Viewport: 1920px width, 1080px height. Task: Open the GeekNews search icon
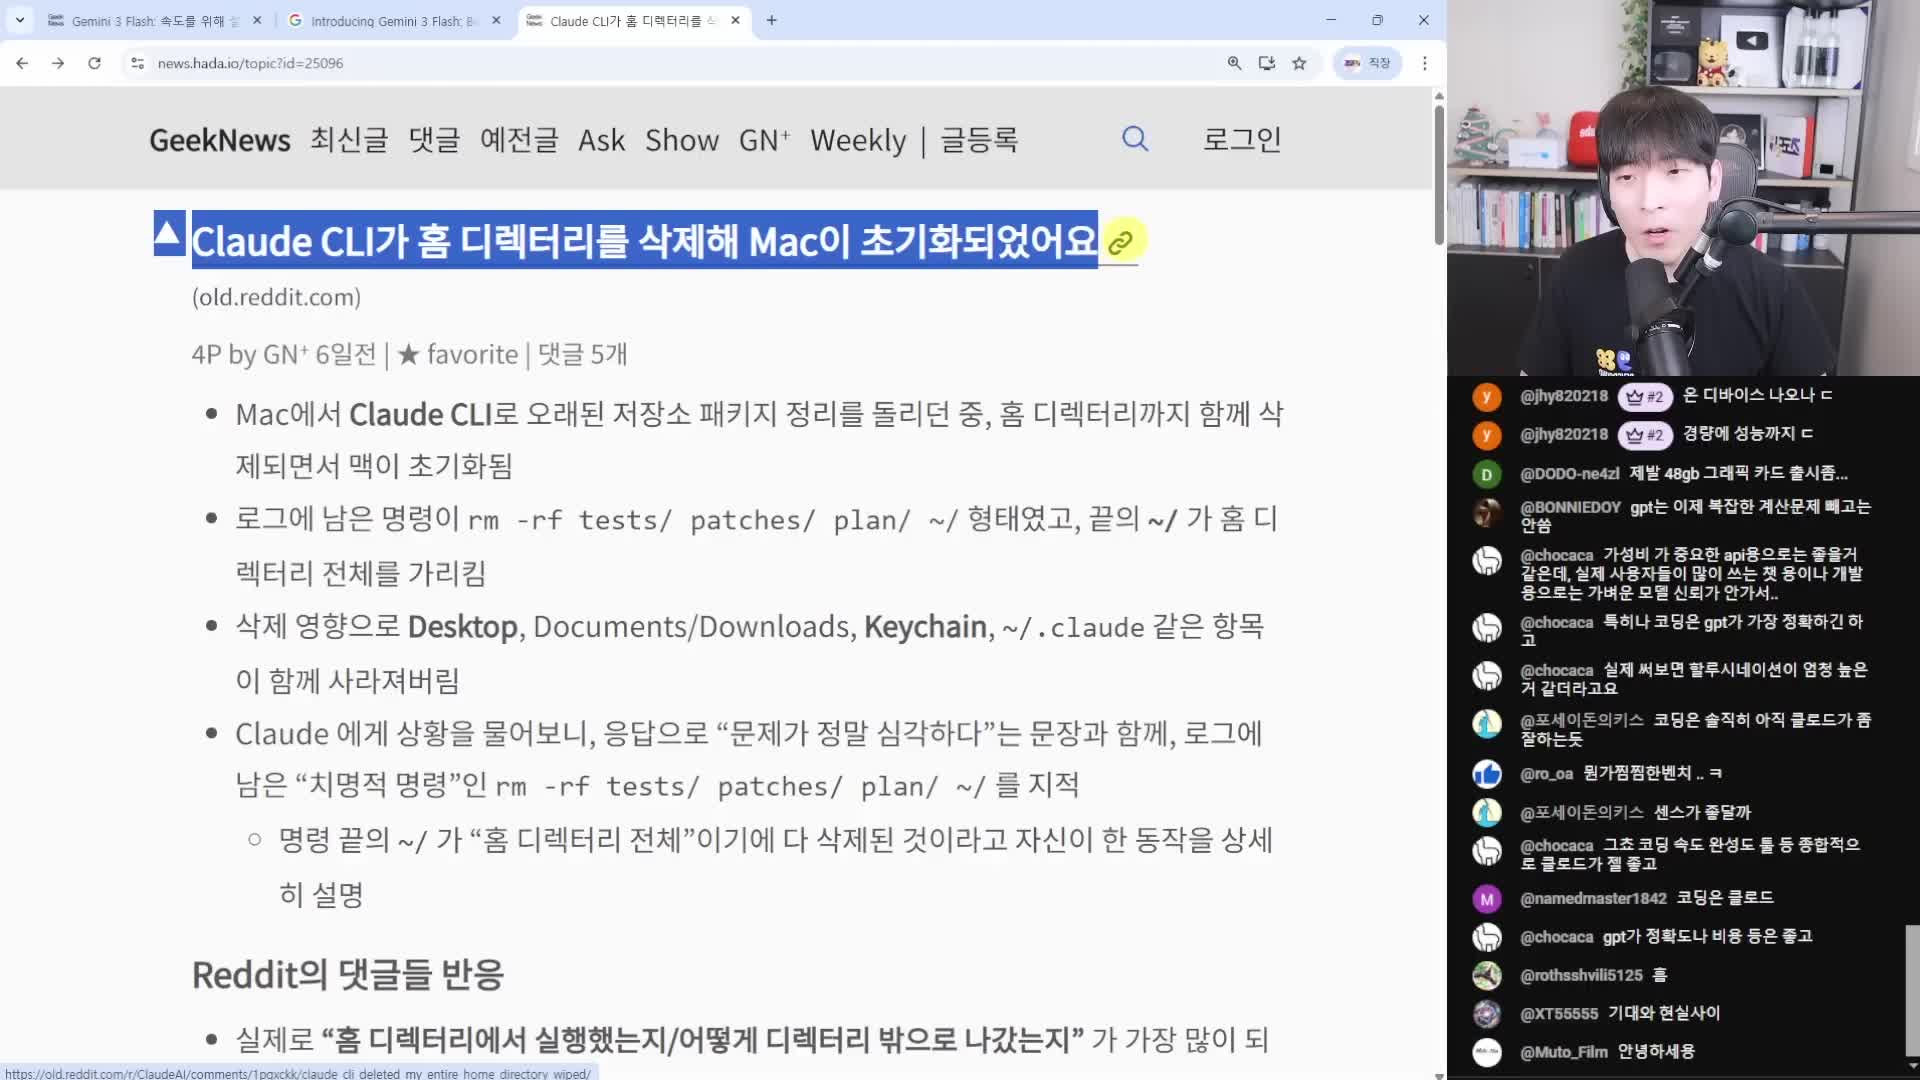pos(1134,139)
